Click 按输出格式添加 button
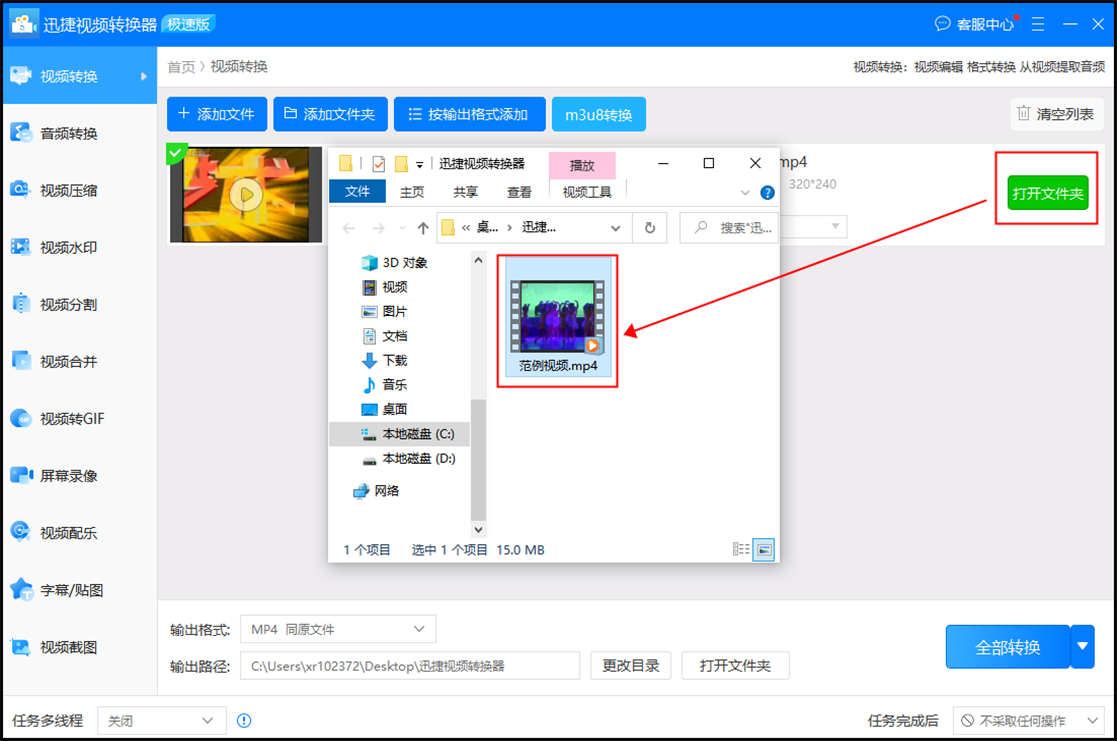This screenshot has height=741, width=1117. [x=469, y=114]
